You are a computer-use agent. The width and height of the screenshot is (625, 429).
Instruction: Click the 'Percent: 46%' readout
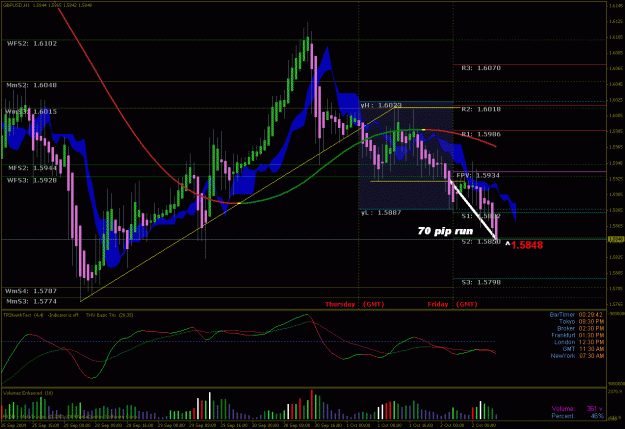tap(577, 416)
